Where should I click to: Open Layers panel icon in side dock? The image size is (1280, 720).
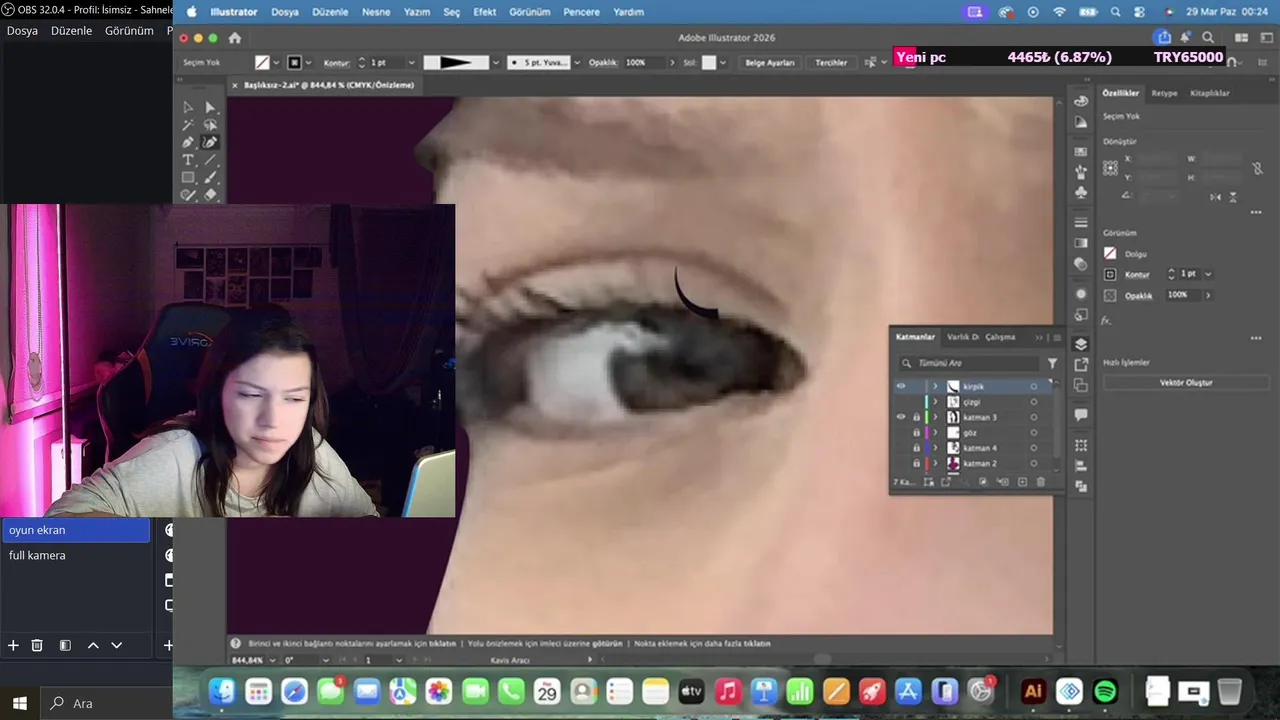click(1081, 344)
